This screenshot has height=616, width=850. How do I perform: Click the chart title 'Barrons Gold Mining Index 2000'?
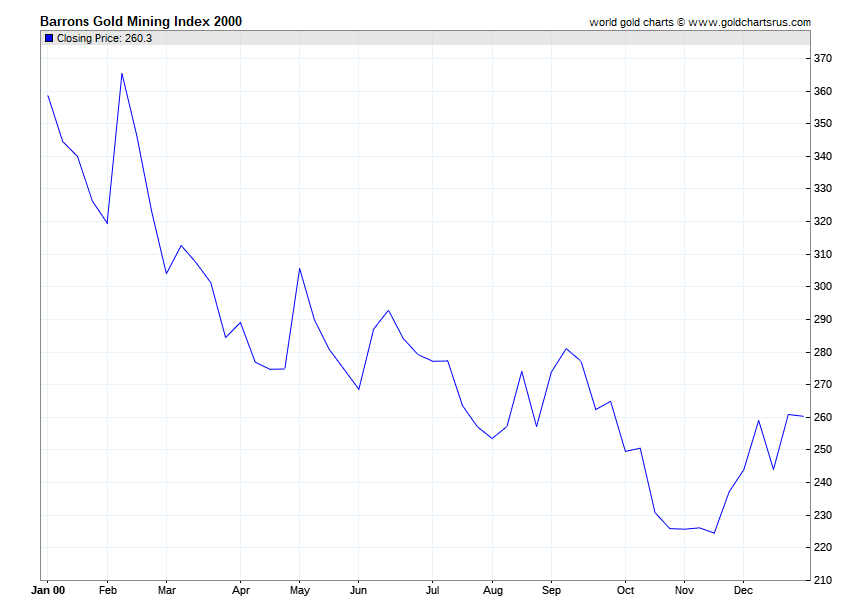pyautogui.click(x=141, y=21)
